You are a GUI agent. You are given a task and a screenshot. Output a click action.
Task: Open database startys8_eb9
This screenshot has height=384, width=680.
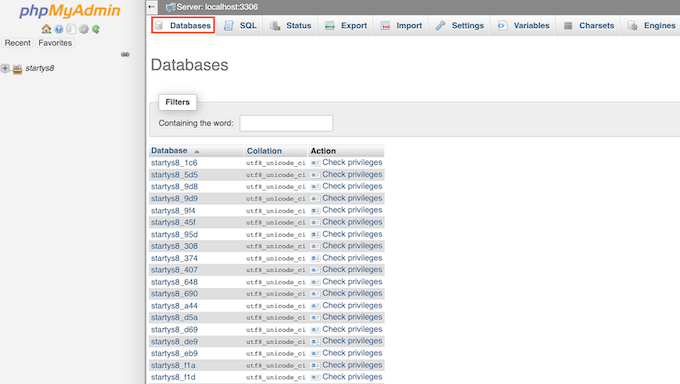click(174, 354)
